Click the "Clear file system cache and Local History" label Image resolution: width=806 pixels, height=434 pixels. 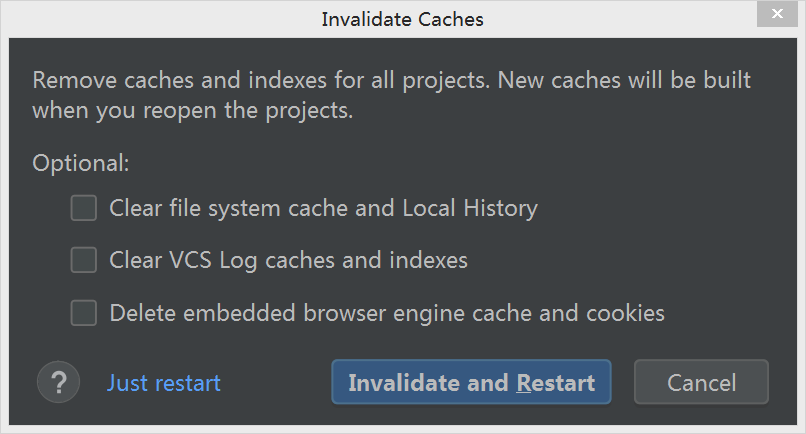(323, 208)
